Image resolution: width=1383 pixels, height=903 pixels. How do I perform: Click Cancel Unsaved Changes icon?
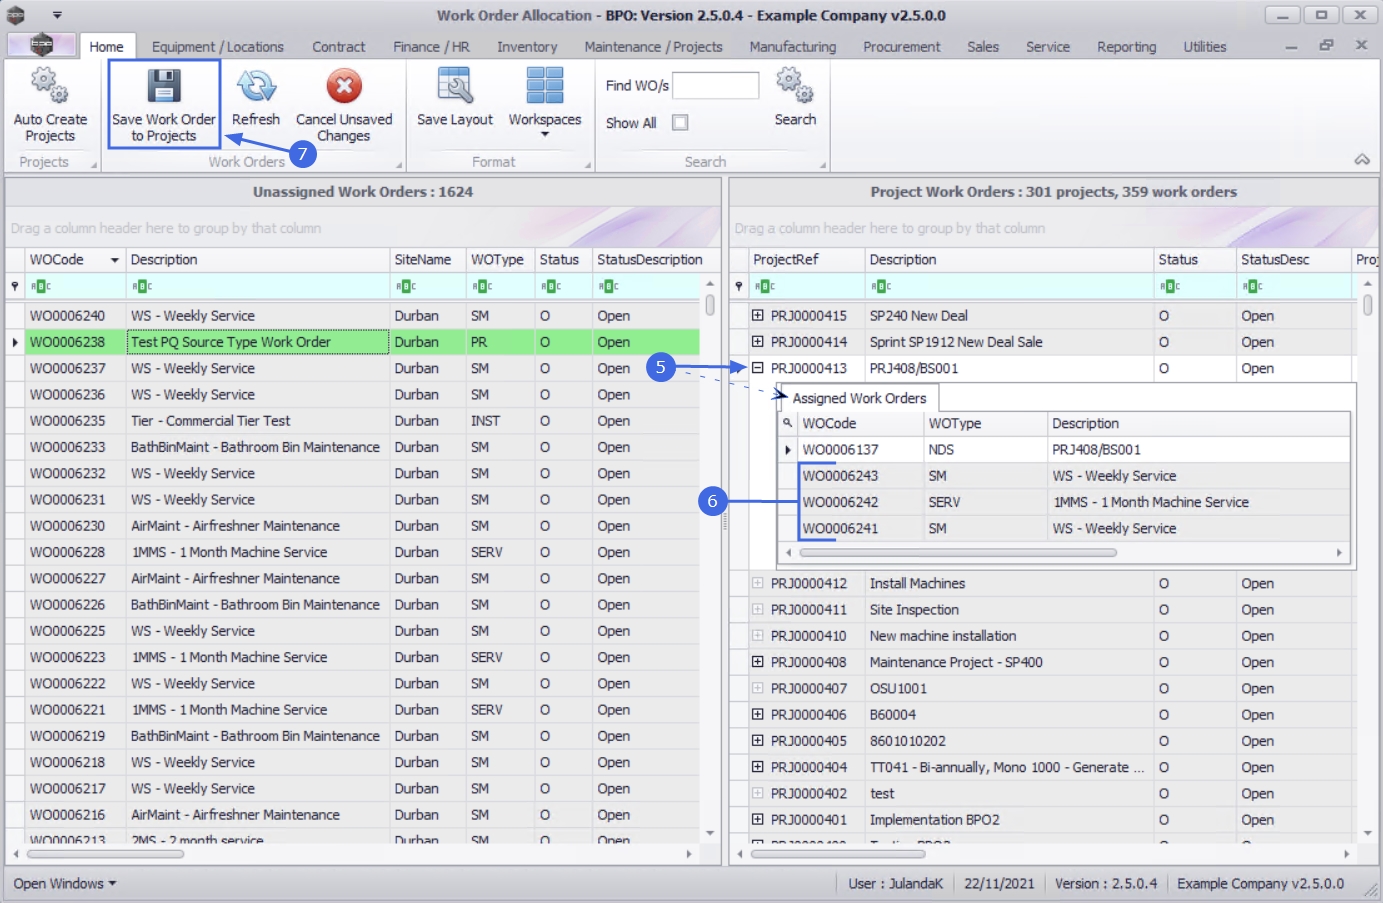coord(344,87)
